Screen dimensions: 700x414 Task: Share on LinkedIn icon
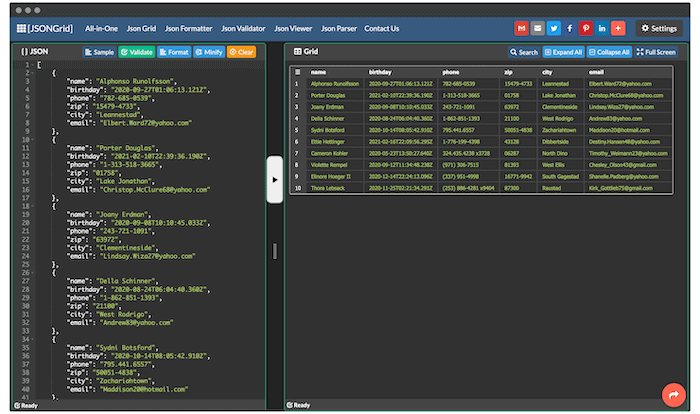pyautogui.click(x=602, y=28)
